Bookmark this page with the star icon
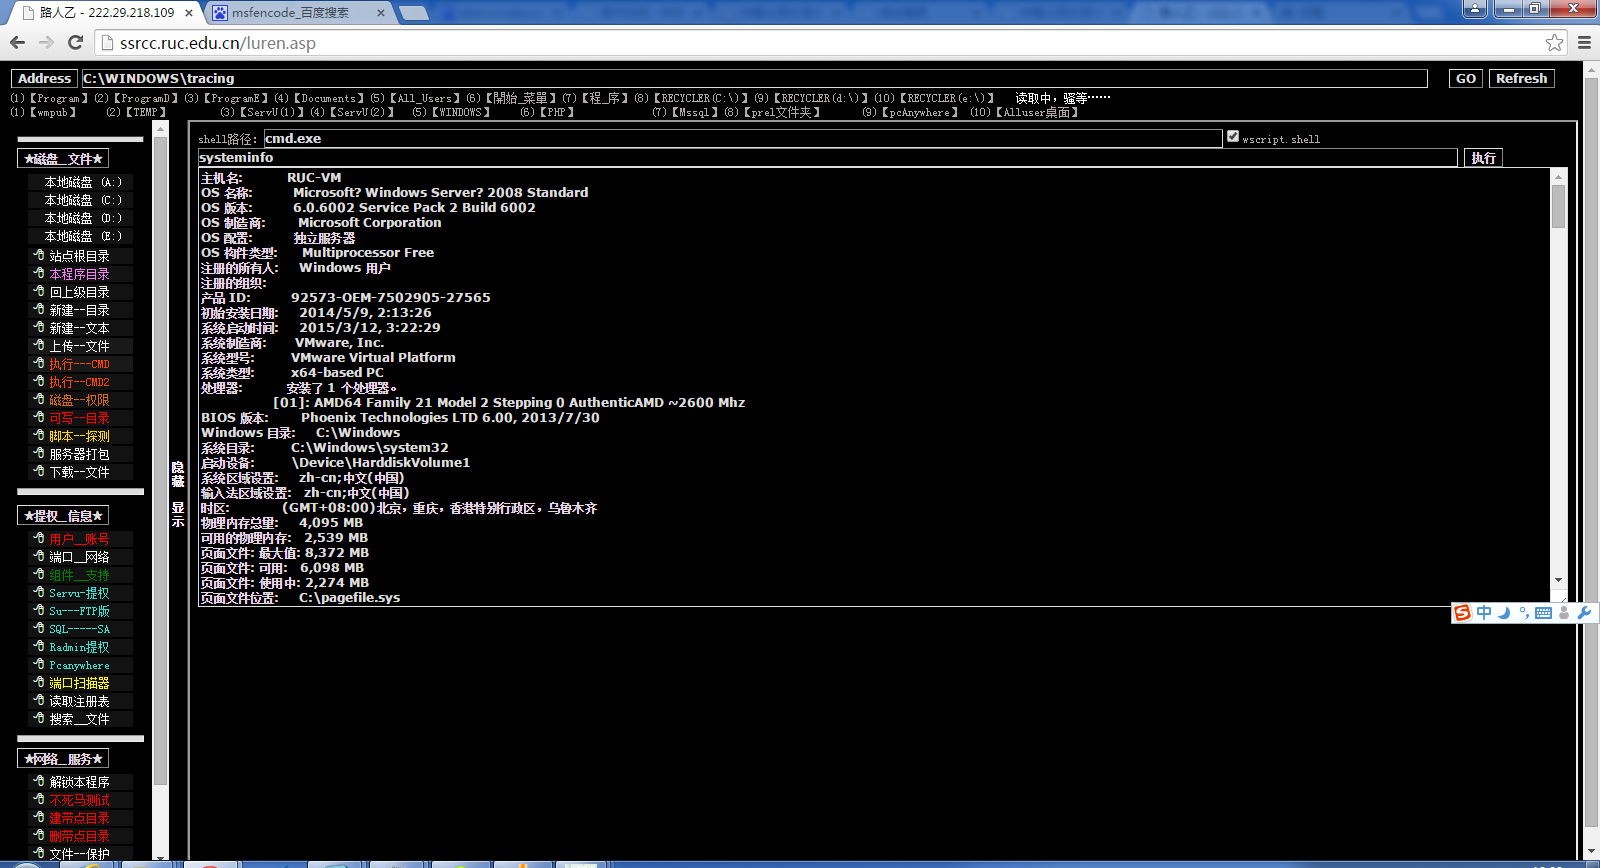This screenshot has width=1600, height=868. pyautogui.click(x=1554, y=43)
